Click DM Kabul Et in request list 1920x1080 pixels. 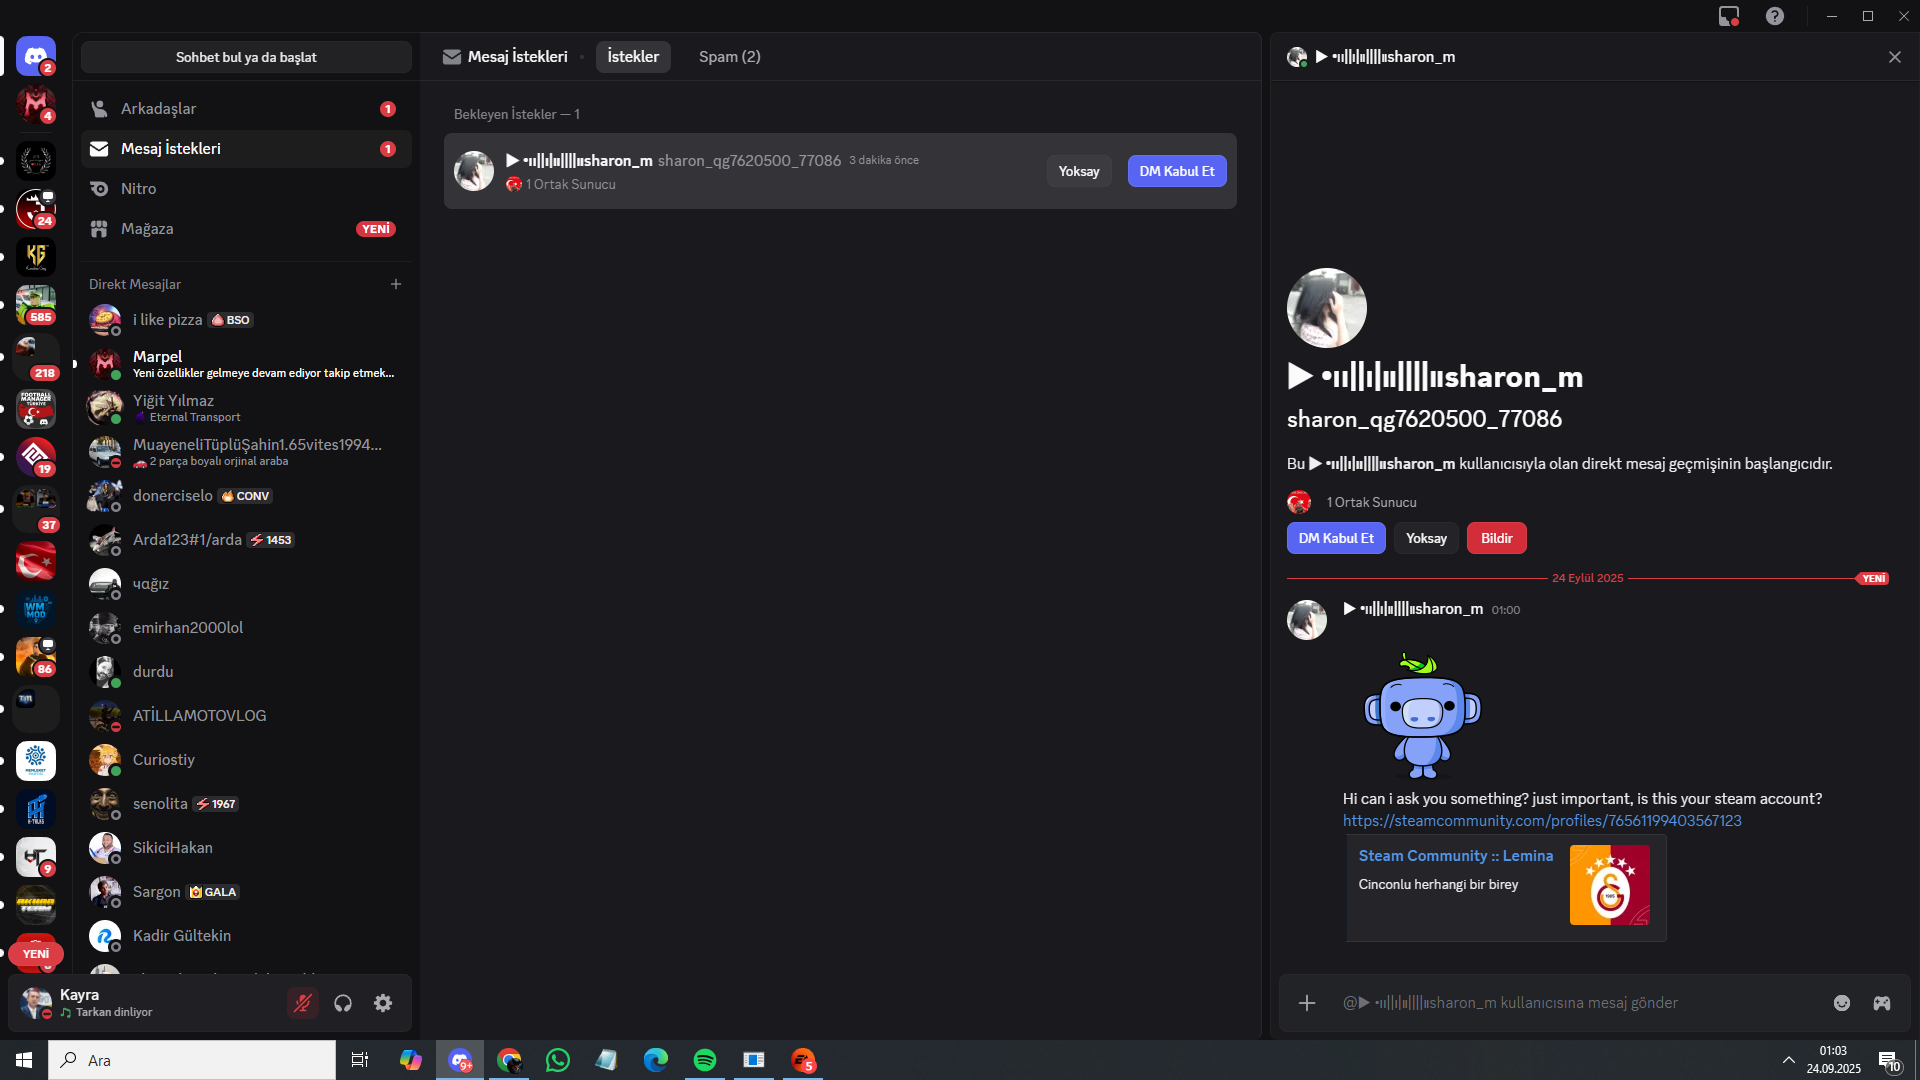click(1176, 171)
